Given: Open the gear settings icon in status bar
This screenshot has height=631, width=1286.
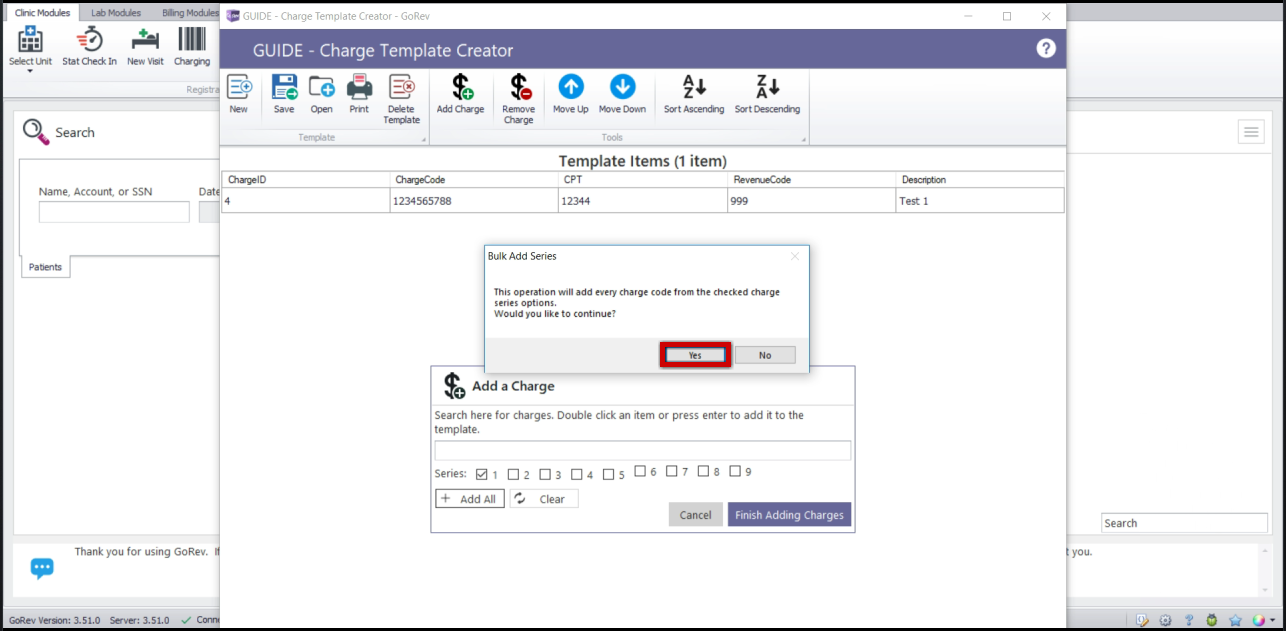Looking at the screenshot, I should [x=1165, y=620].
